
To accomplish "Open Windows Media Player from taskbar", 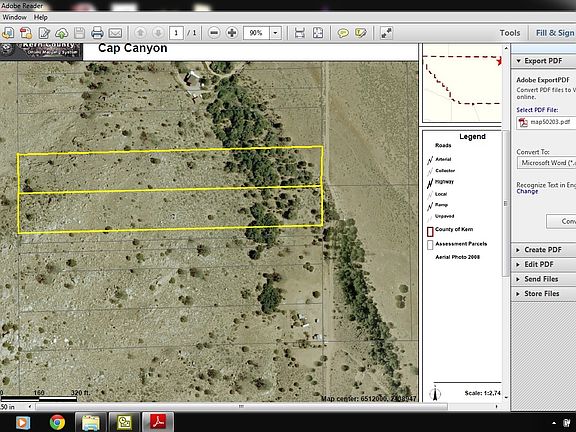I will (x=22, y=422).
